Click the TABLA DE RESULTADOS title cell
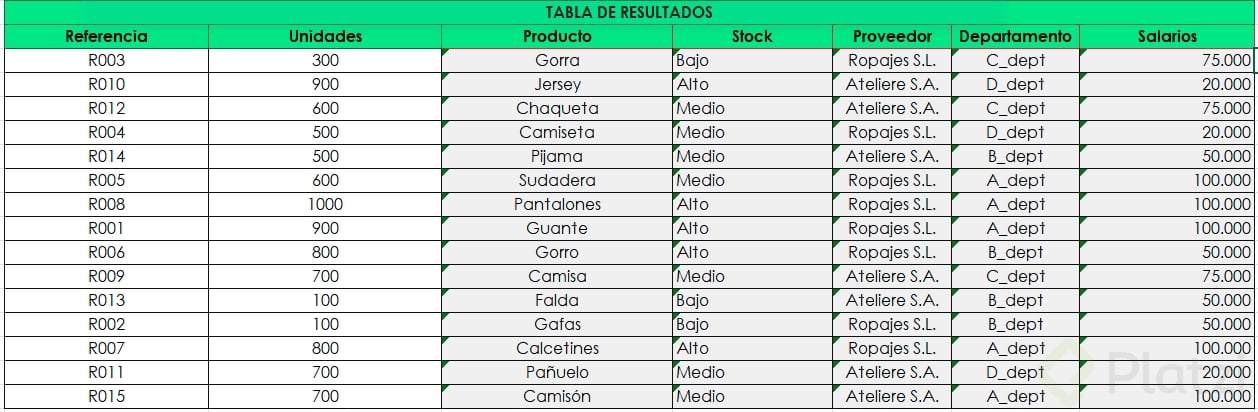Viewport: 1258px width, 412px height. 629,12
